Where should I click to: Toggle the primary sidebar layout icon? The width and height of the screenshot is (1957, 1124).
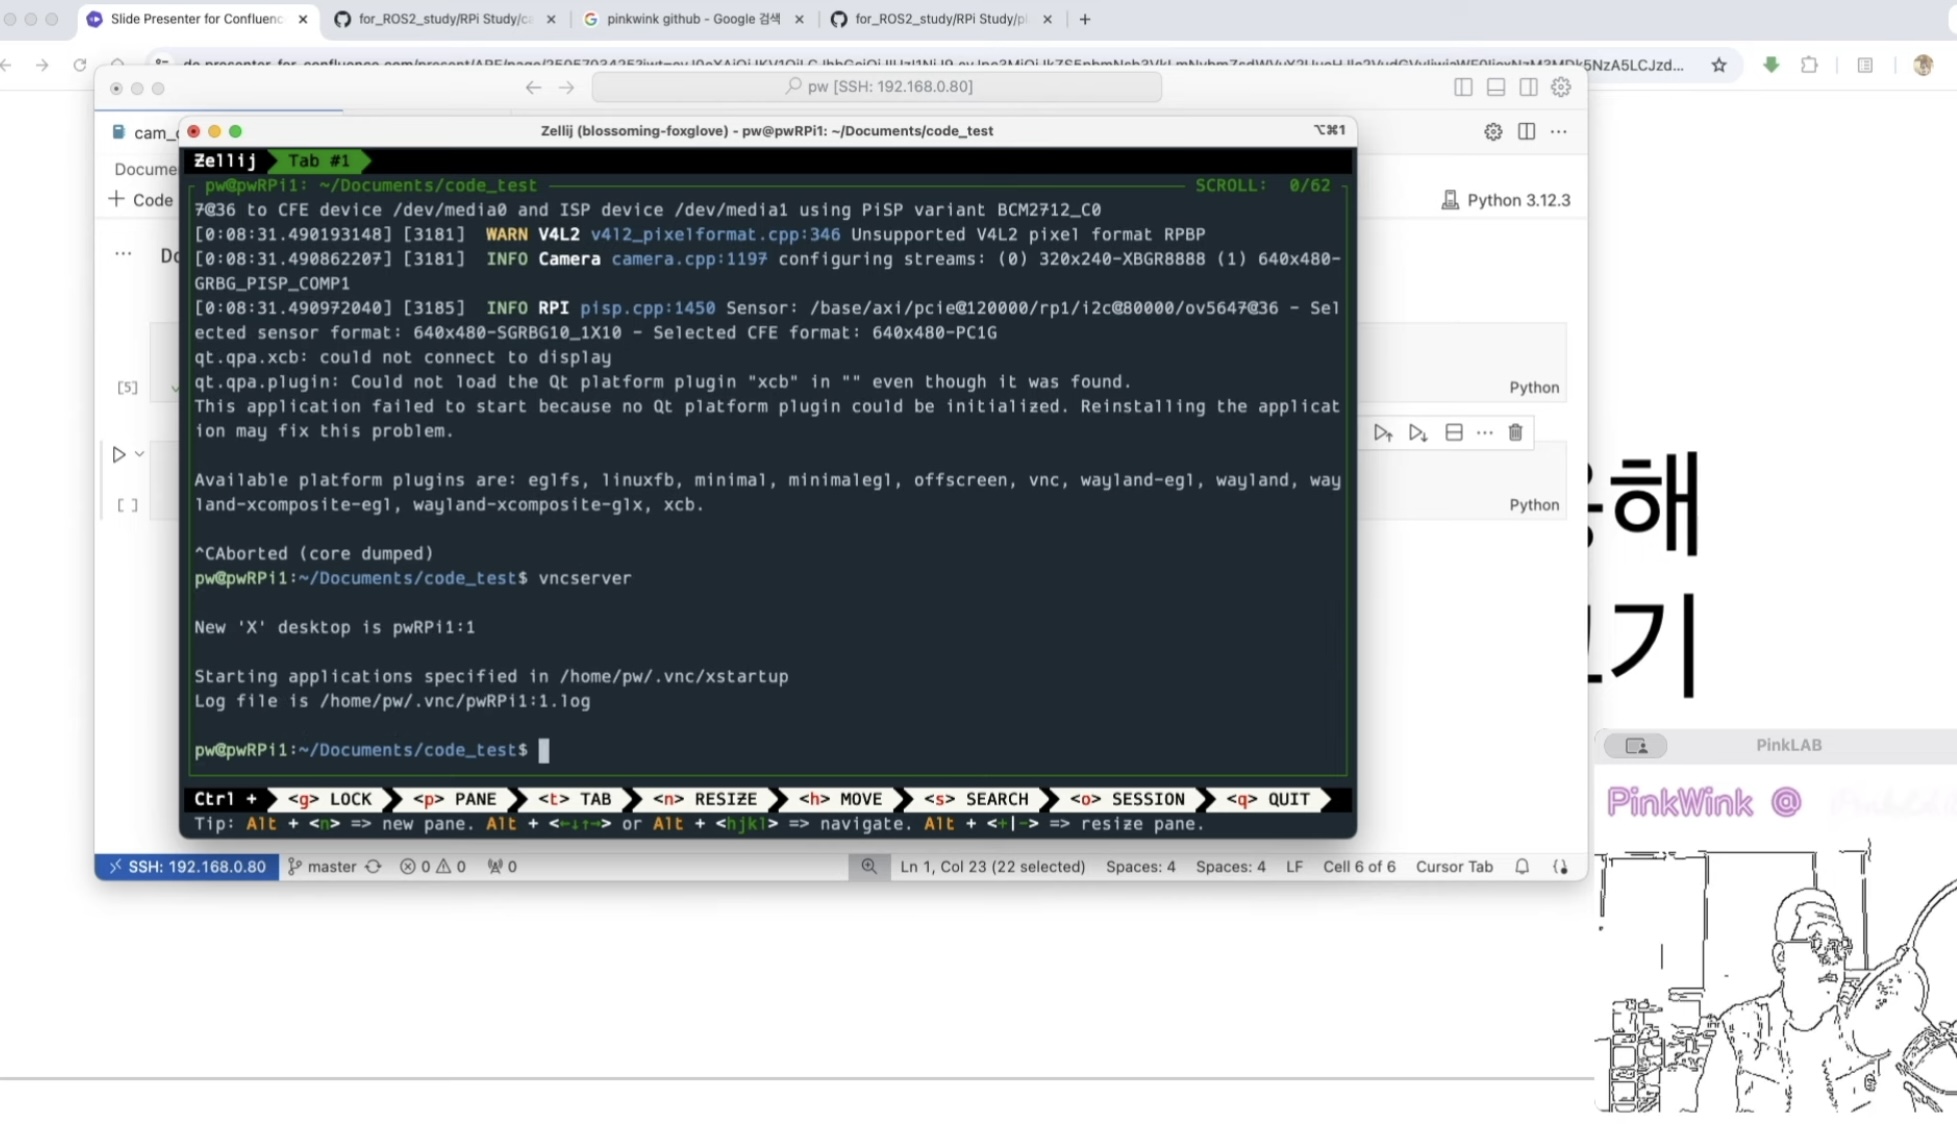tap(1463, 87)
